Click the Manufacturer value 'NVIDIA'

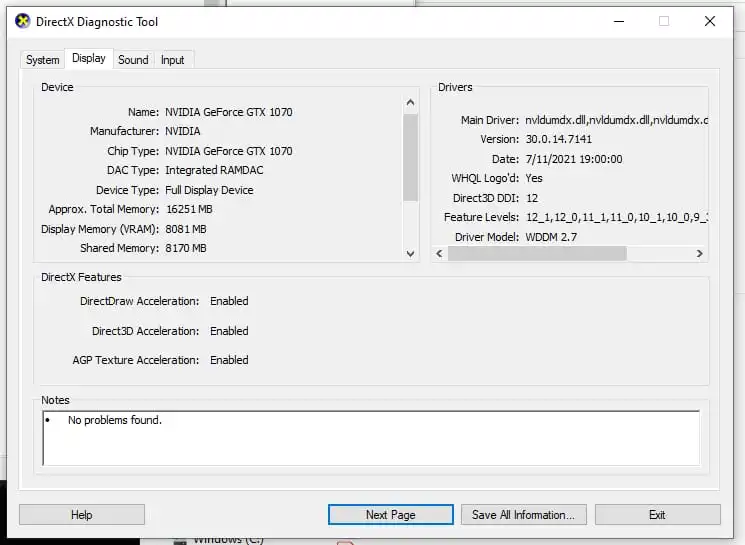tap(182, 131)
